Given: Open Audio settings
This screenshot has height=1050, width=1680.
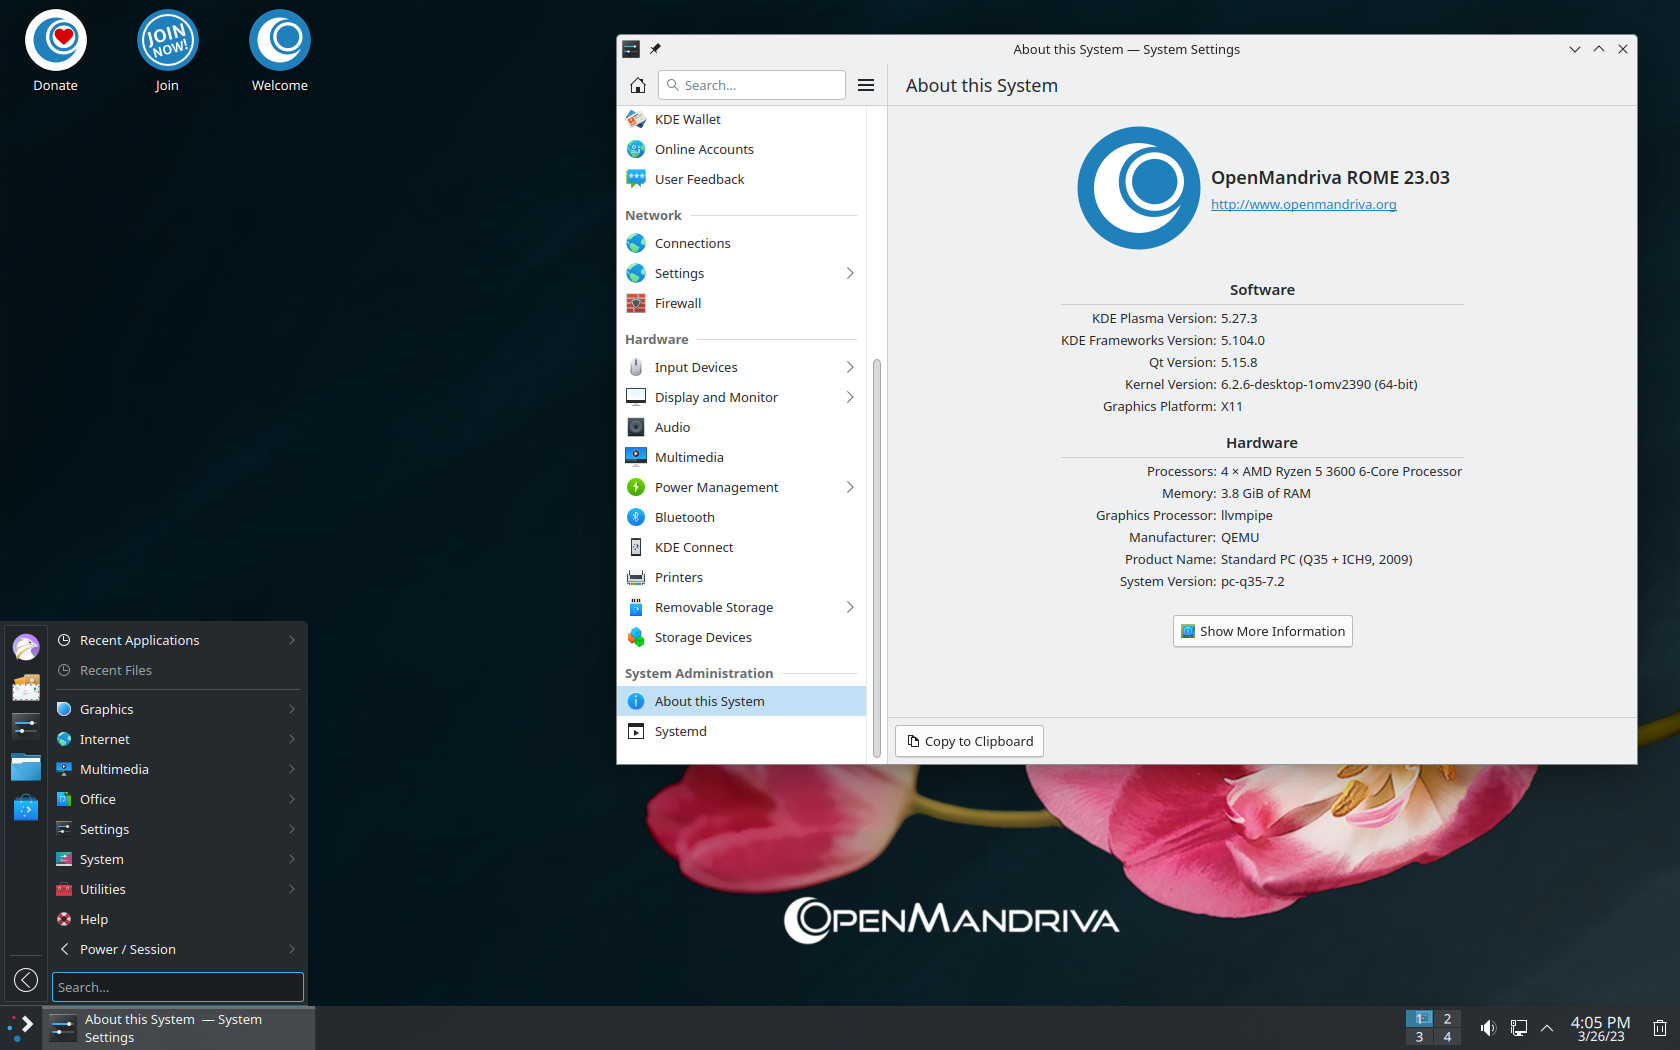Looking at the screenshot, I should [742, 427].
